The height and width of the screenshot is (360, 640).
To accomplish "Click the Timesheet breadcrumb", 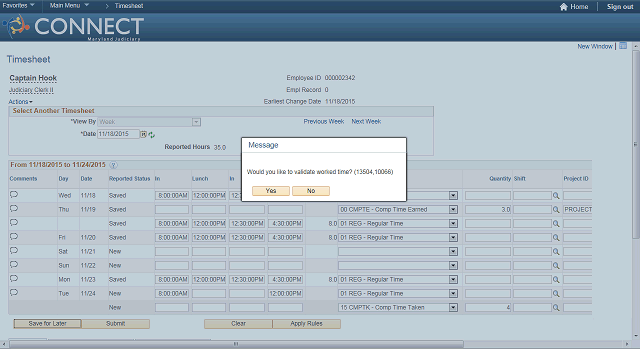I will (x=129, y=6).
